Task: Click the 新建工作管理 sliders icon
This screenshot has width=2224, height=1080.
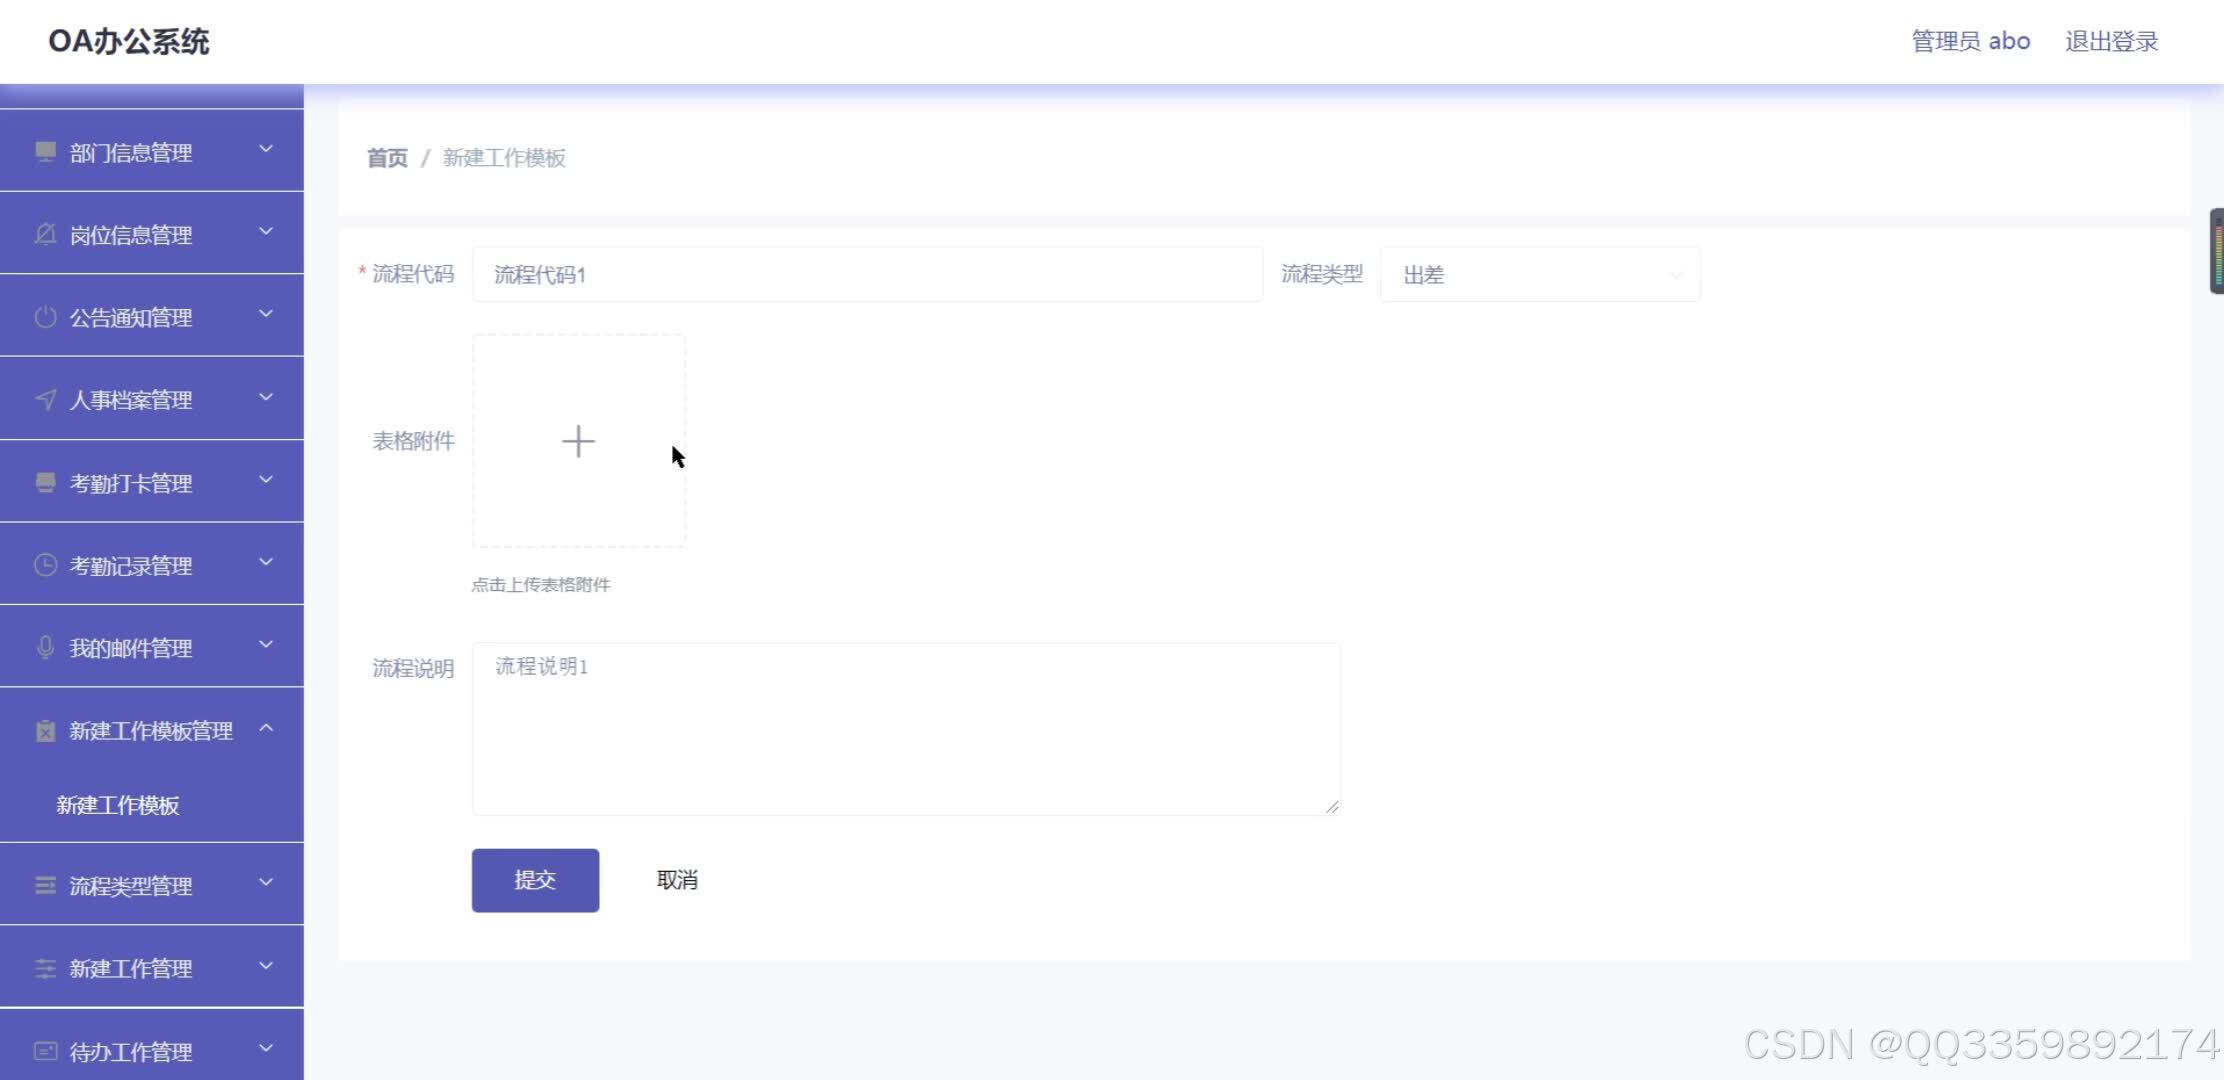Action: [x=44, y=967]
